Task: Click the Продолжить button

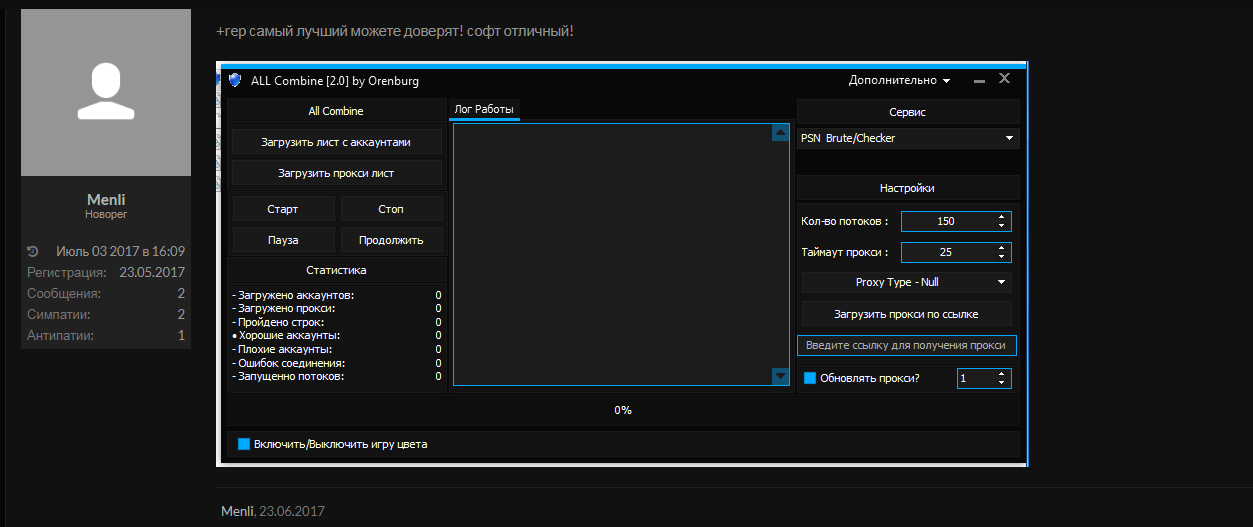Action: (x=391, y=240)
